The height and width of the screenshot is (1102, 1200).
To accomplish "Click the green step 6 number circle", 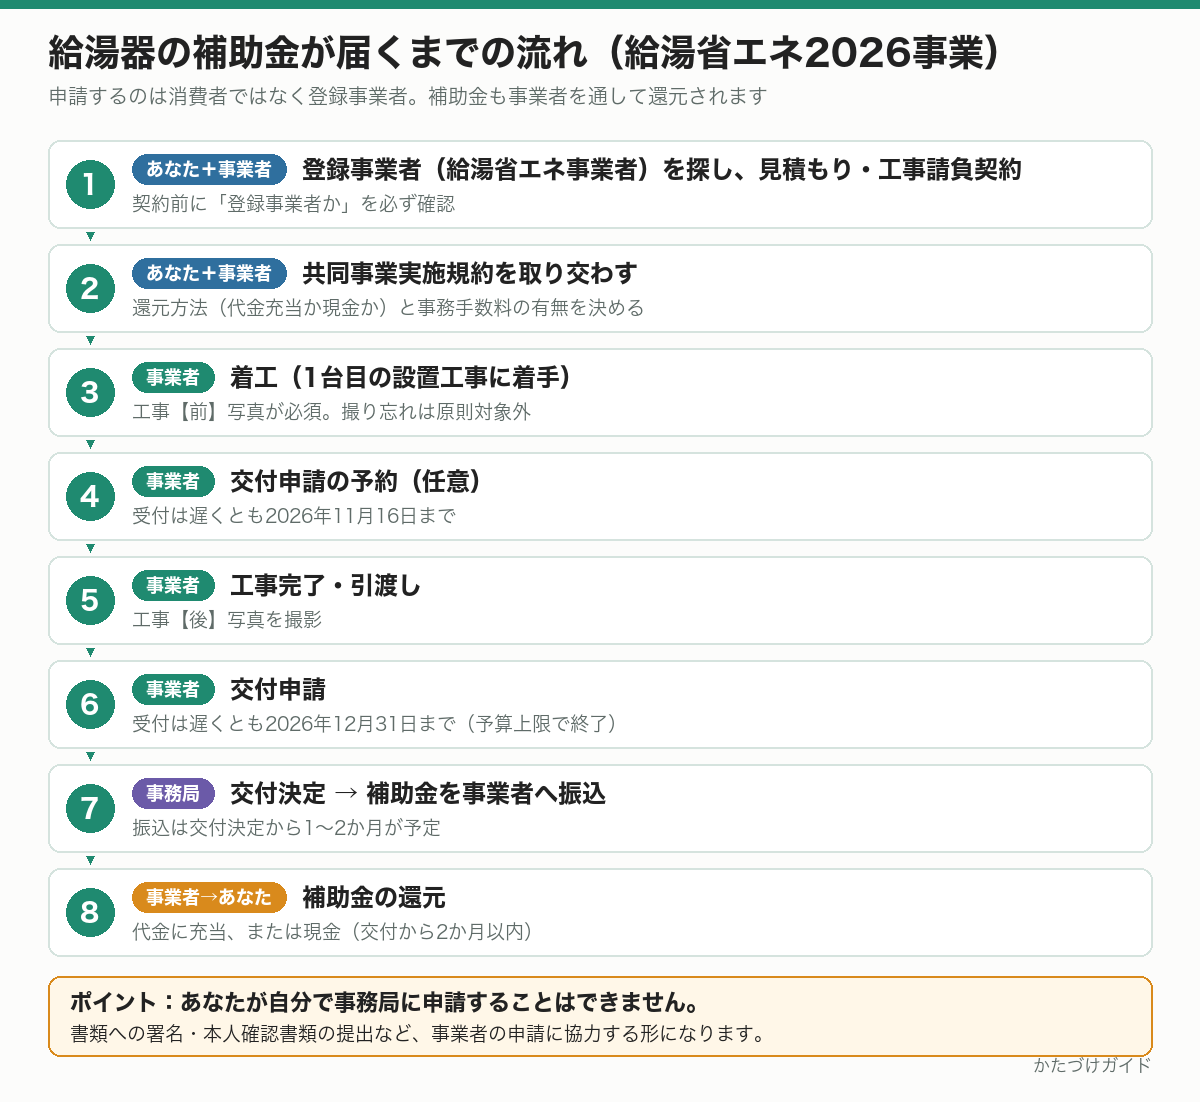I will pos(90,705).
